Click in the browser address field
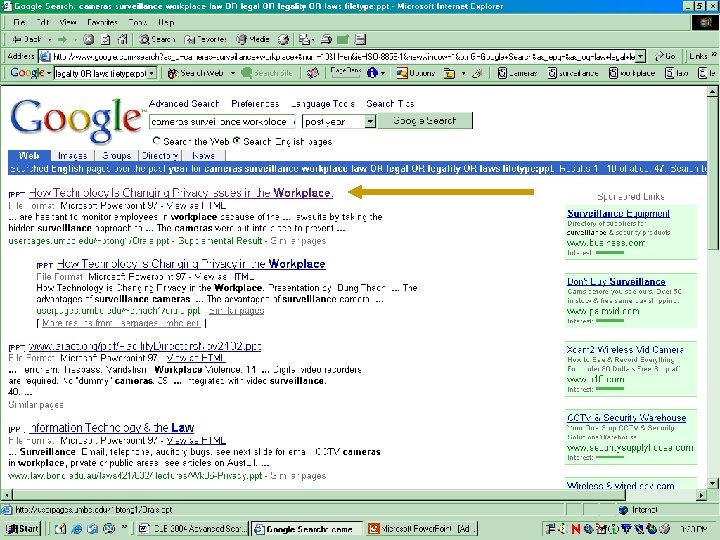720x540 pixels. (338, 56)
